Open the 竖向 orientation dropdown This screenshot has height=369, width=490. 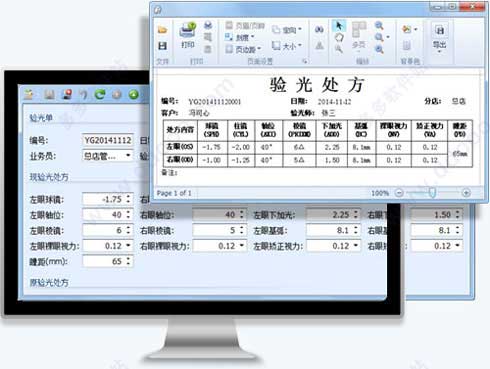(x=287, y=30)
